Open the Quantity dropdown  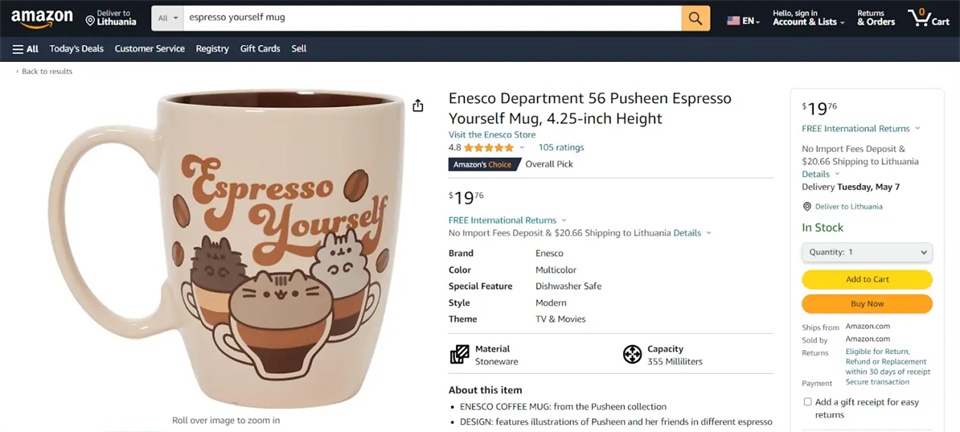point(867,252)
